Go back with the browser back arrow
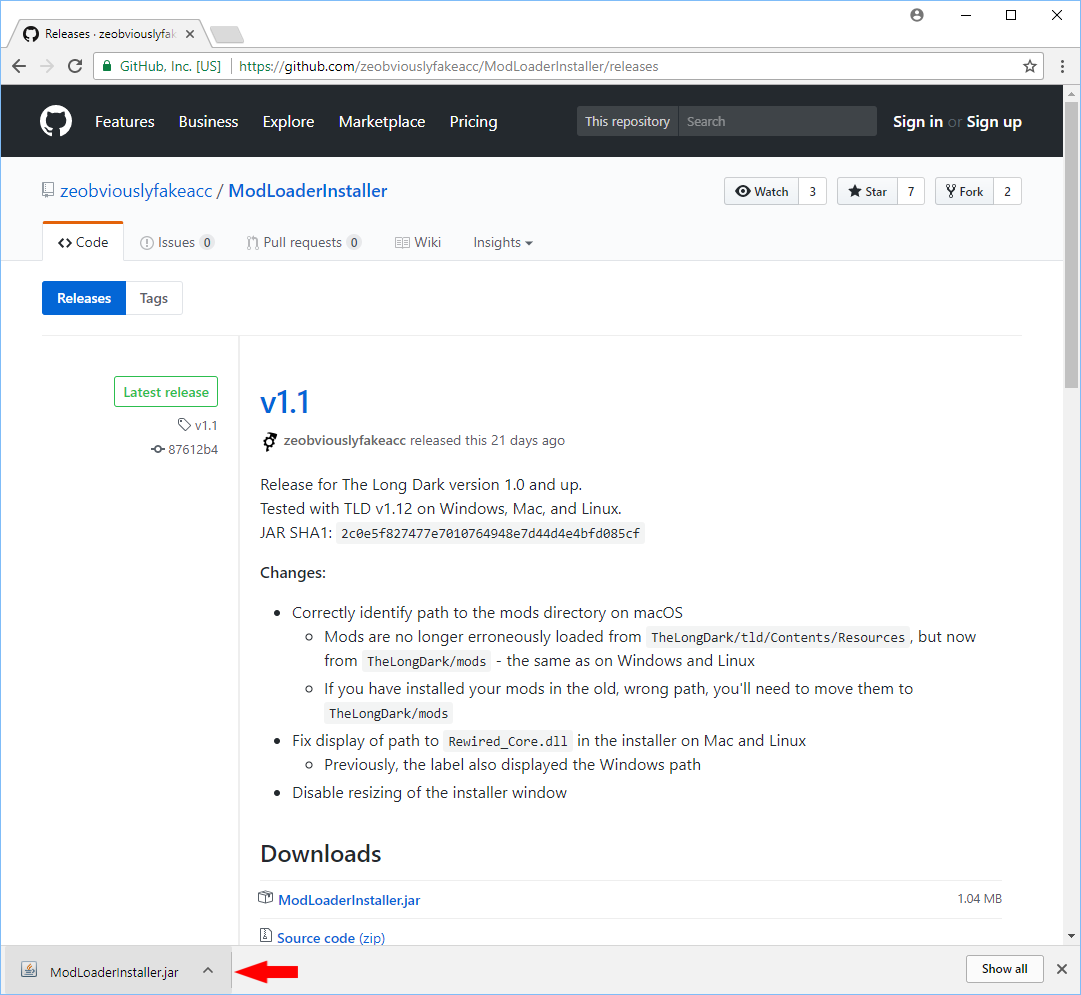 coord(19,66)
